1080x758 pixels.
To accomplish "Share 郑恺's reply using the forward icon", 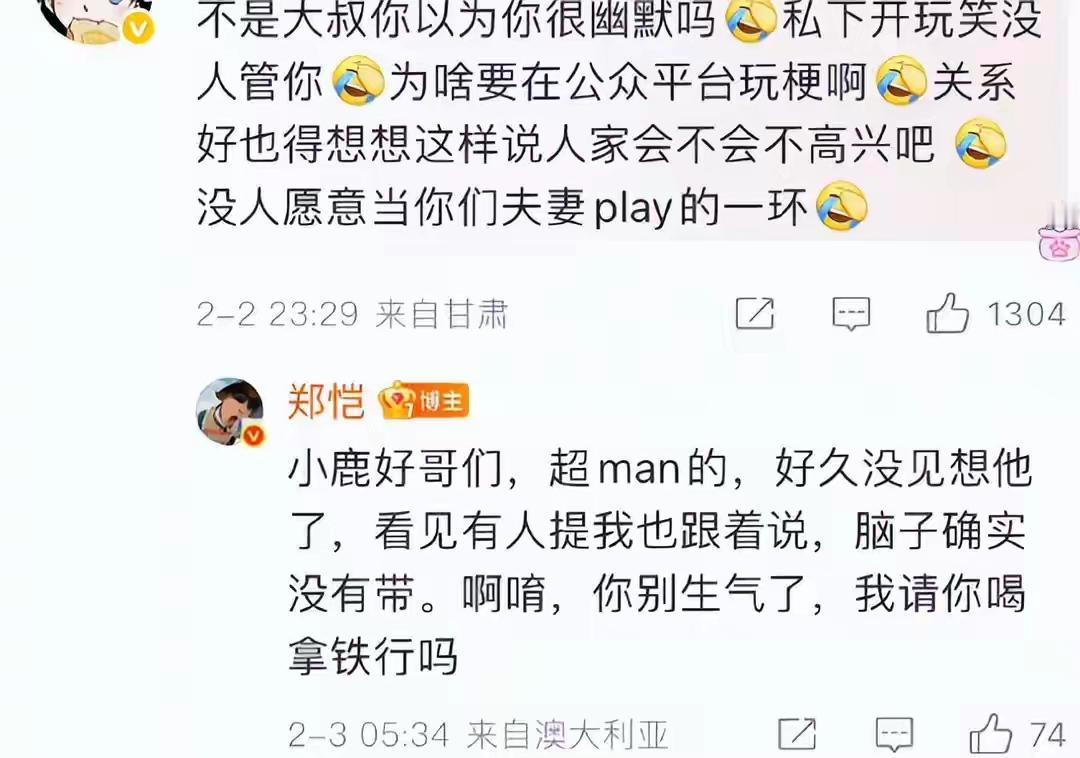I will coord(797,734).
